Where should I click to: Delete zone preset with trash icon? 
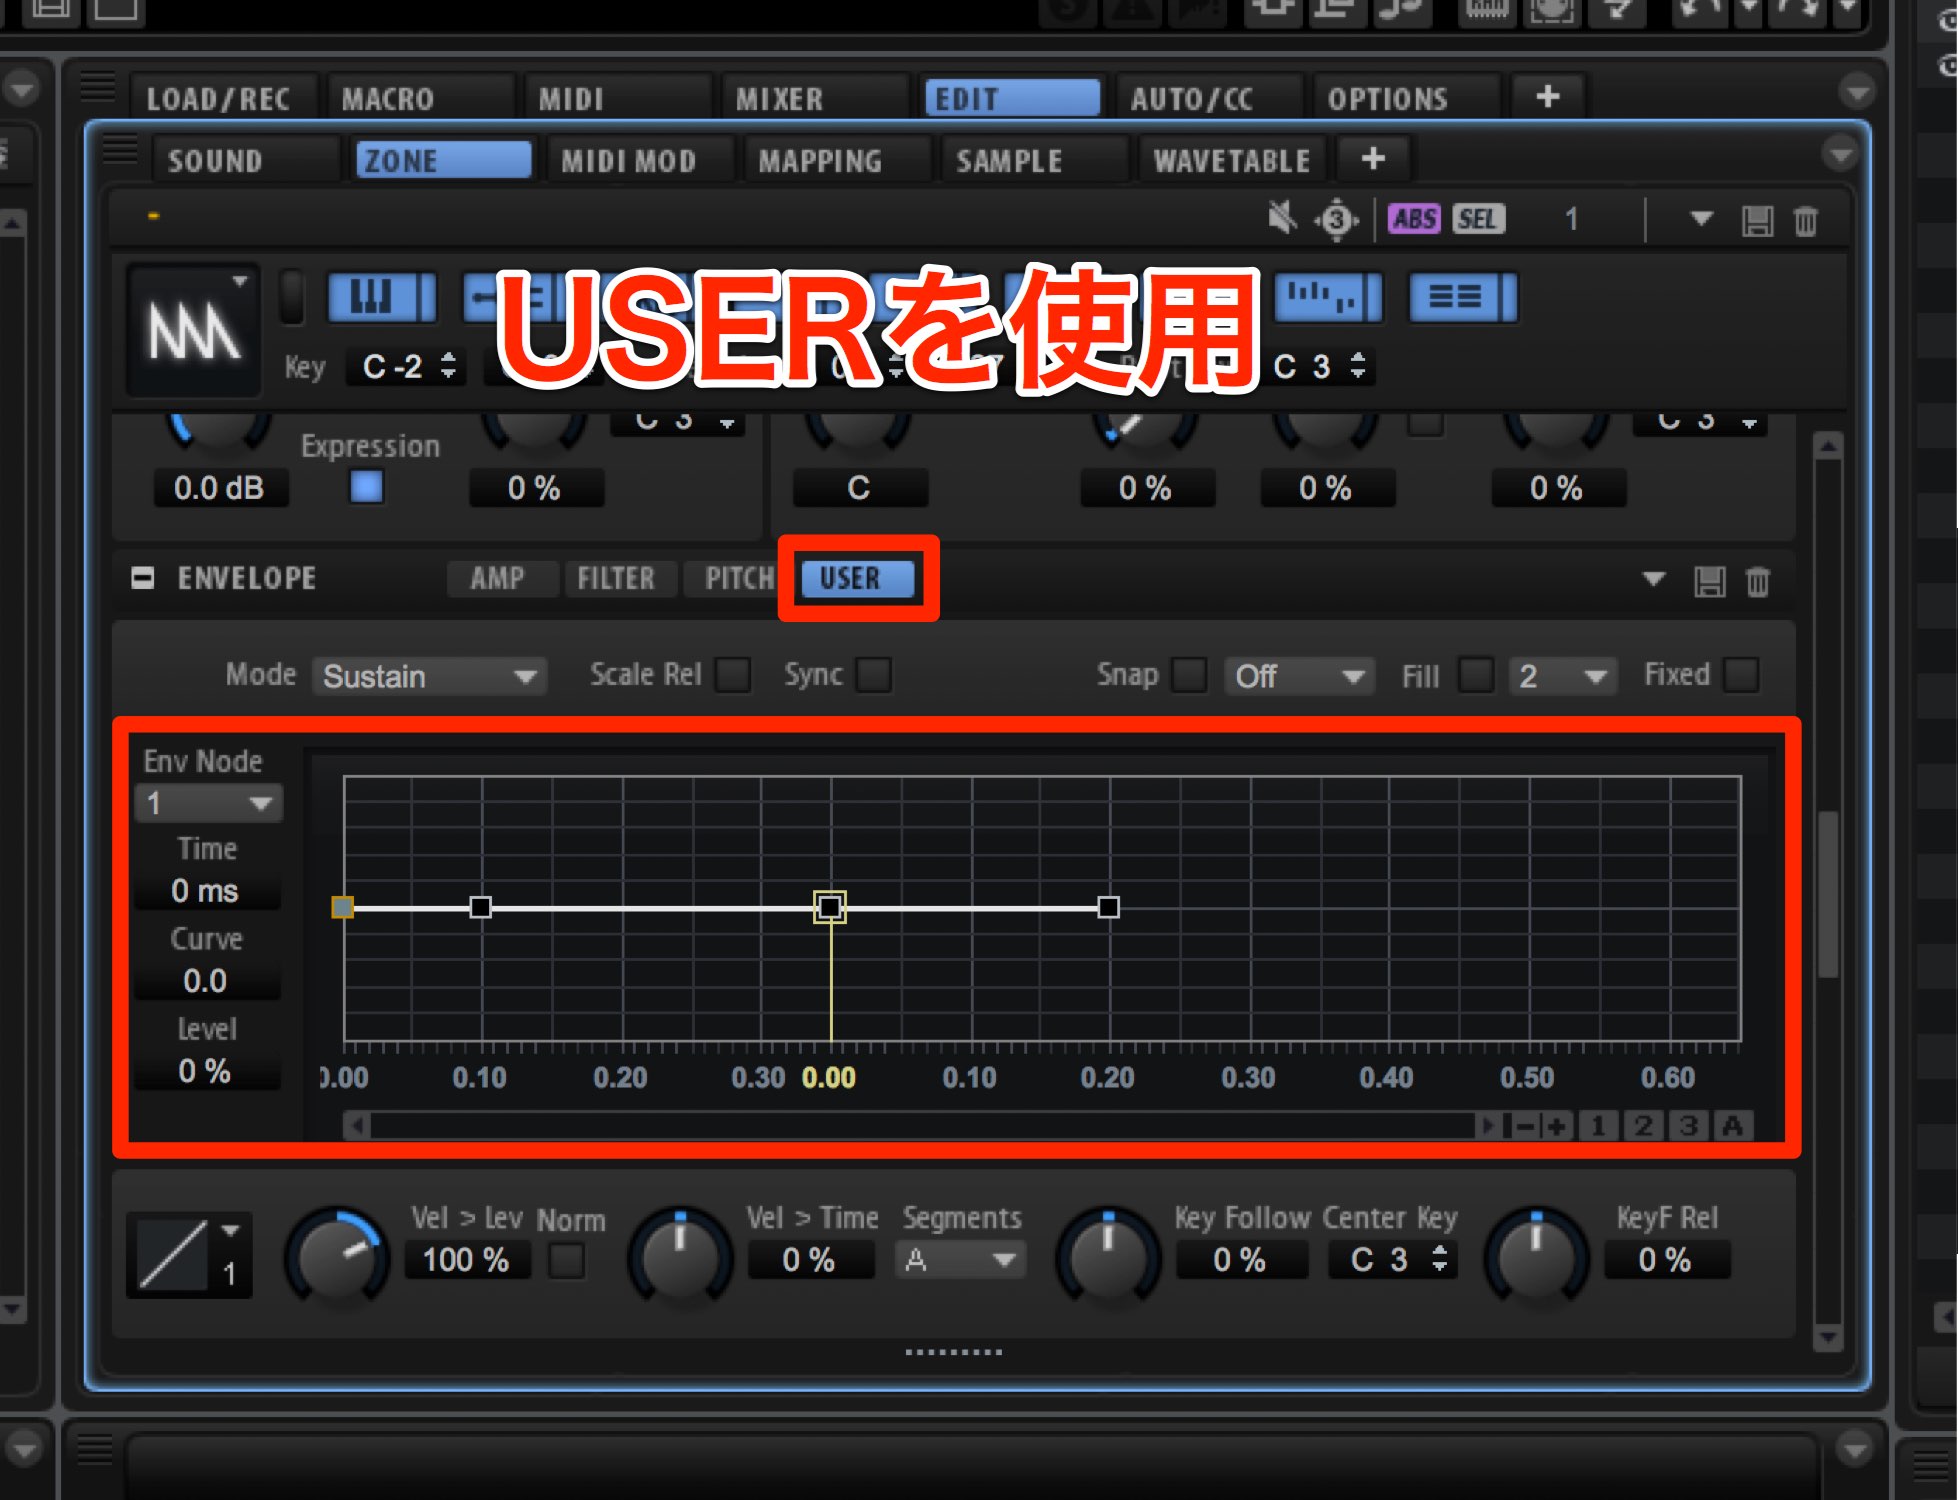point(1805,220)
